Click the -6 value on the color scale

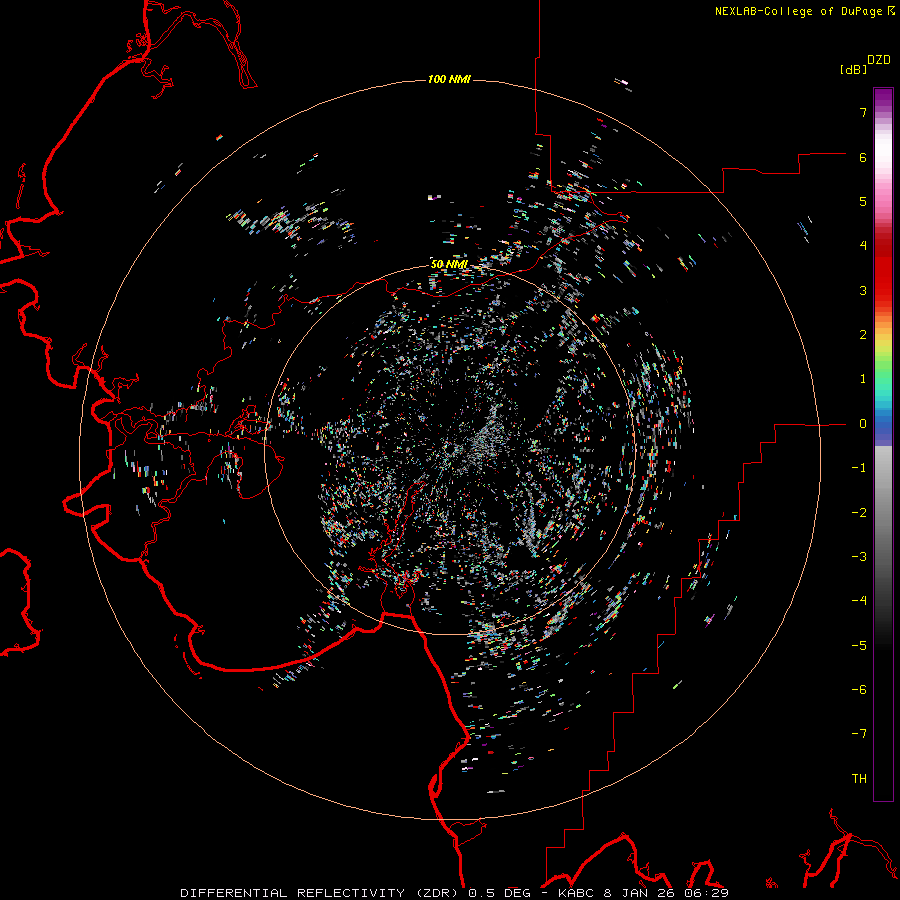pos(859,690)
